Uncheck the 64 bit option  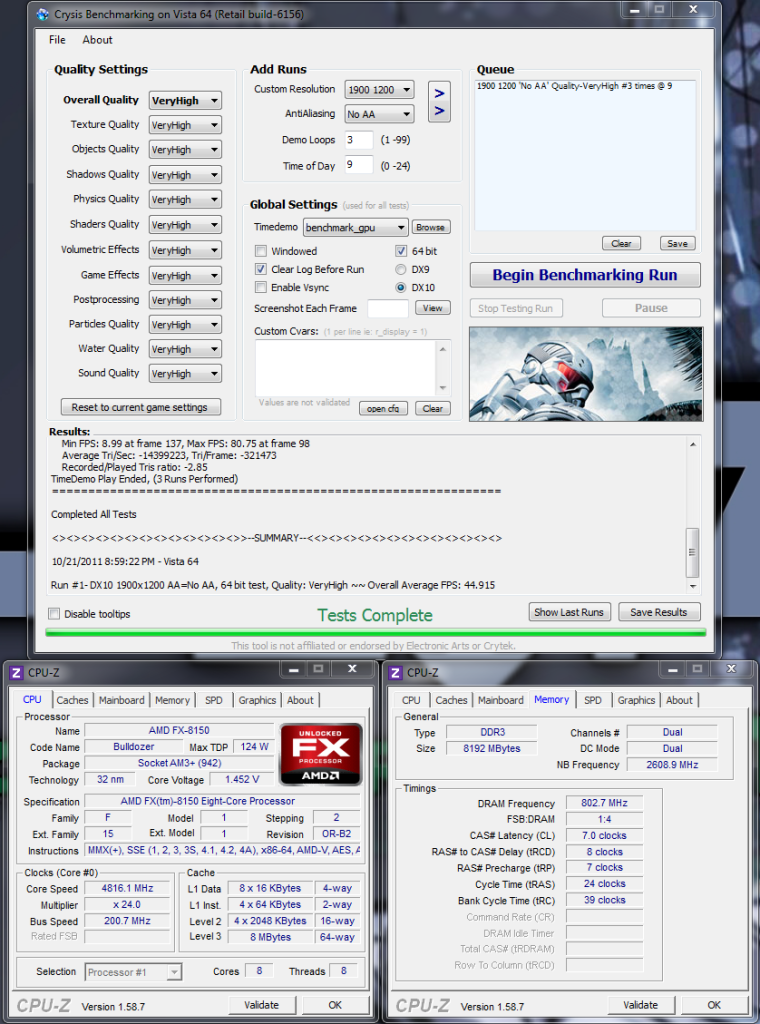(401, 251)
